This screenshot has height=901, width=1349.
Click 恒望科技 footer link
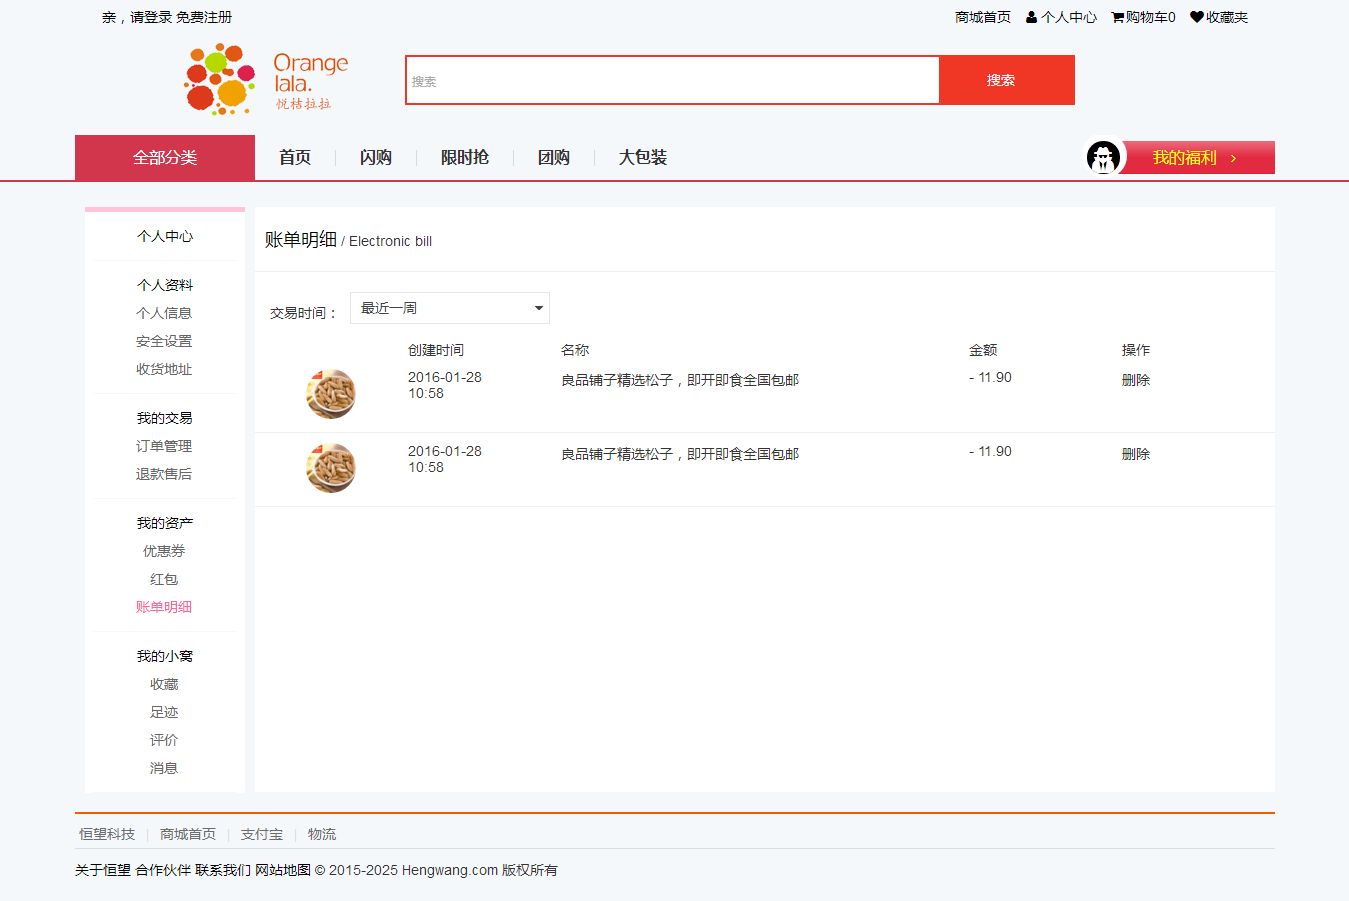click(107, 834)
